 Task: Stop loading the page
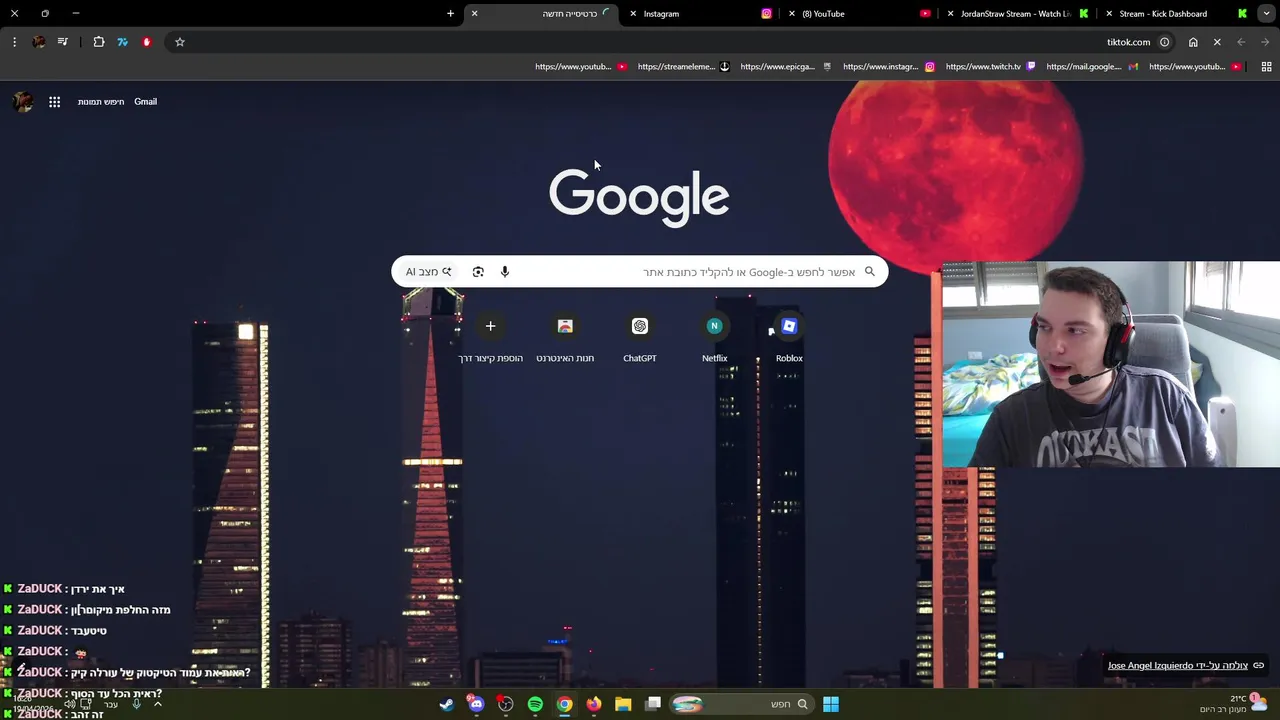tap(1217, 42)
